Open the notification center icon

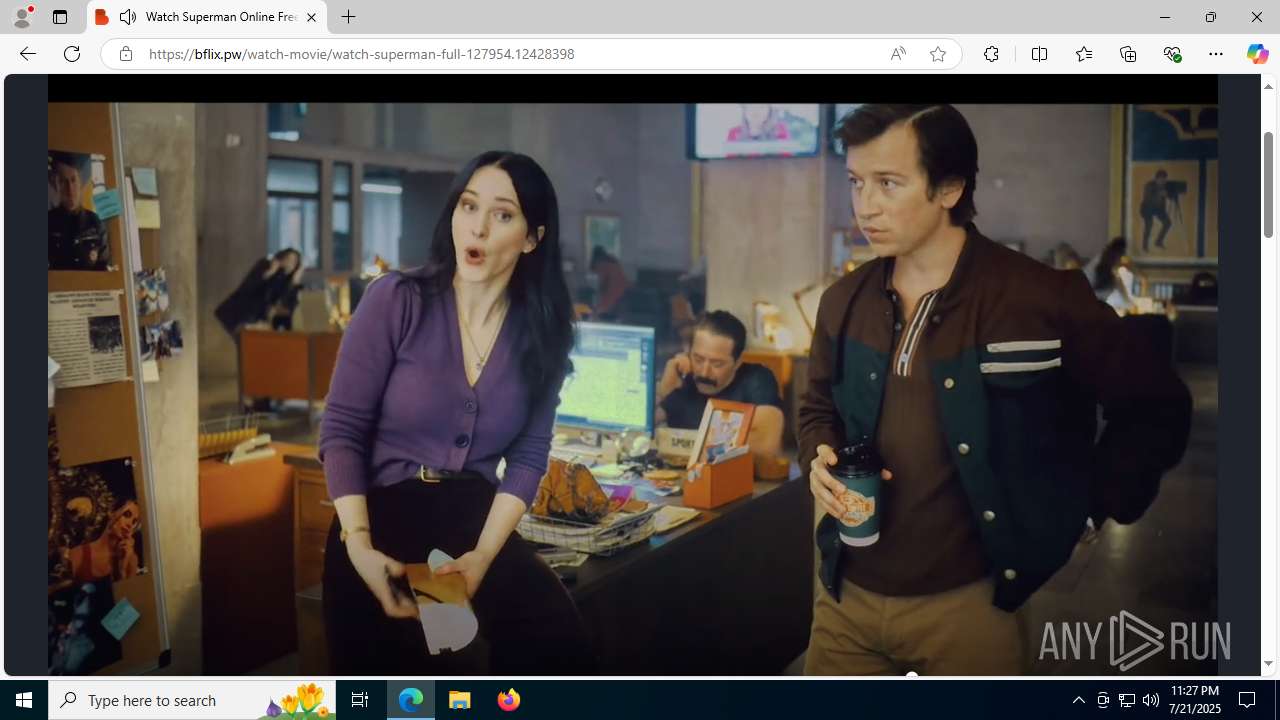tap(1247, 700)
